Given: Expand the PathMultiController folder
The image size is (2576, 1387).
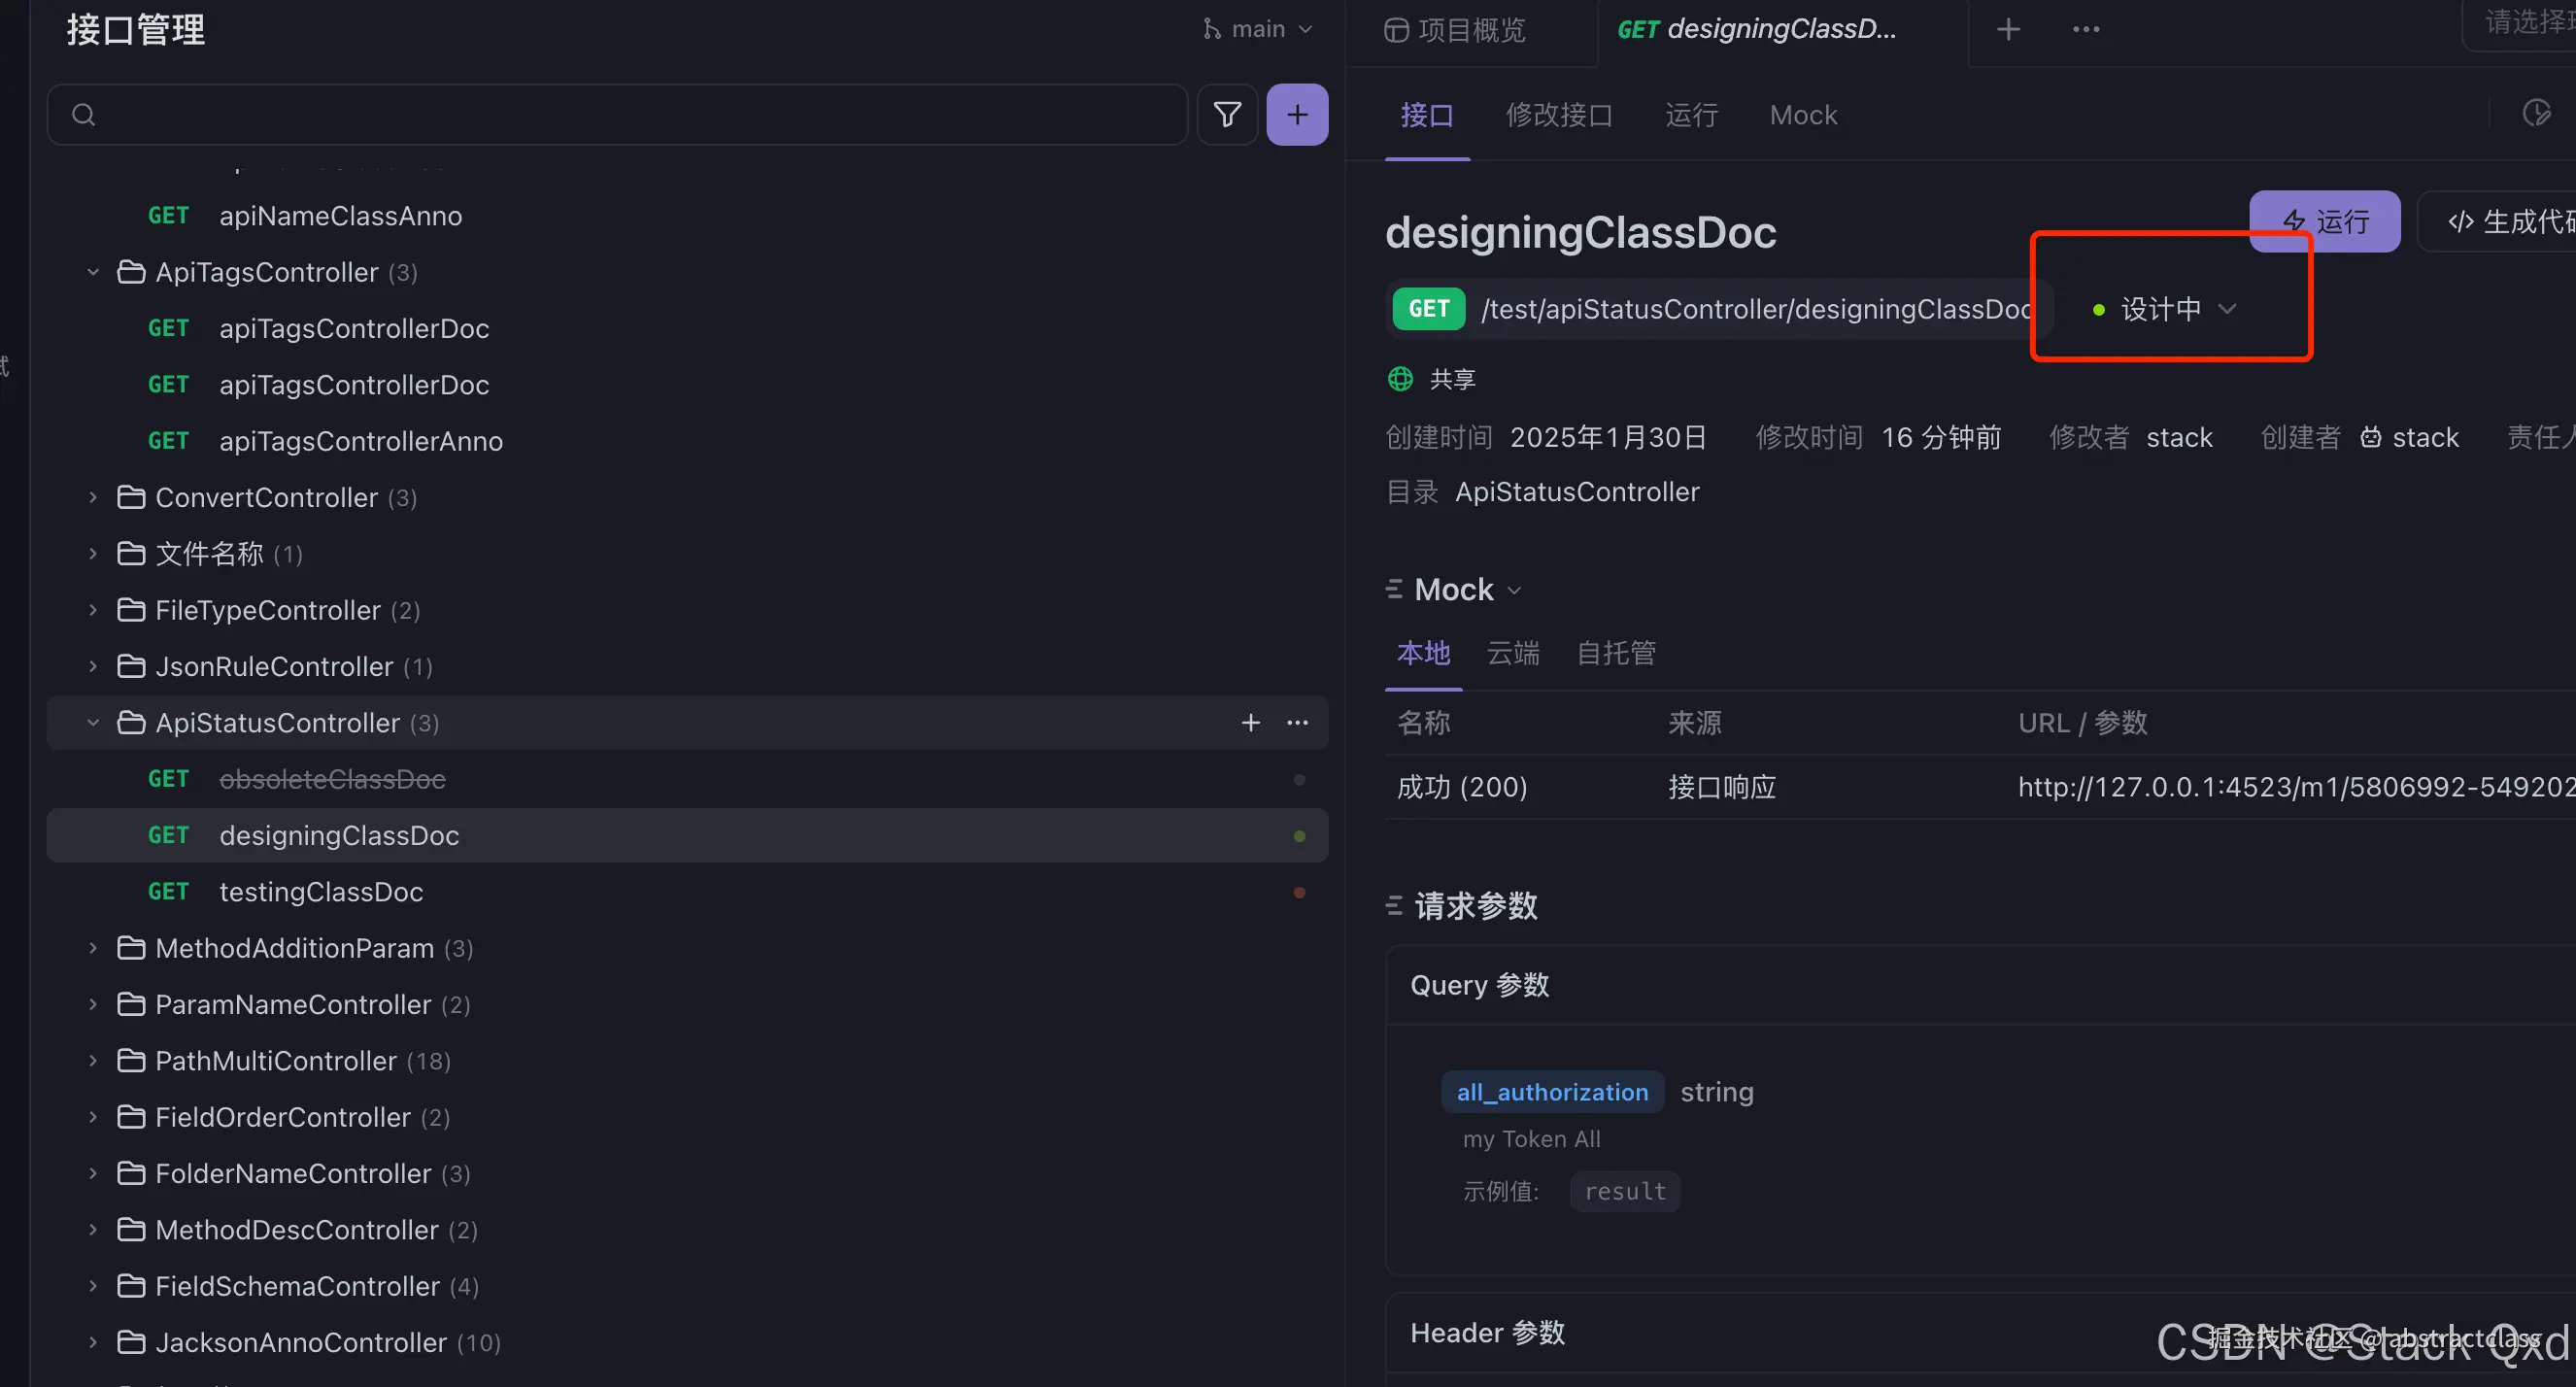Looking at the screenshot, I should (92, 1060).
